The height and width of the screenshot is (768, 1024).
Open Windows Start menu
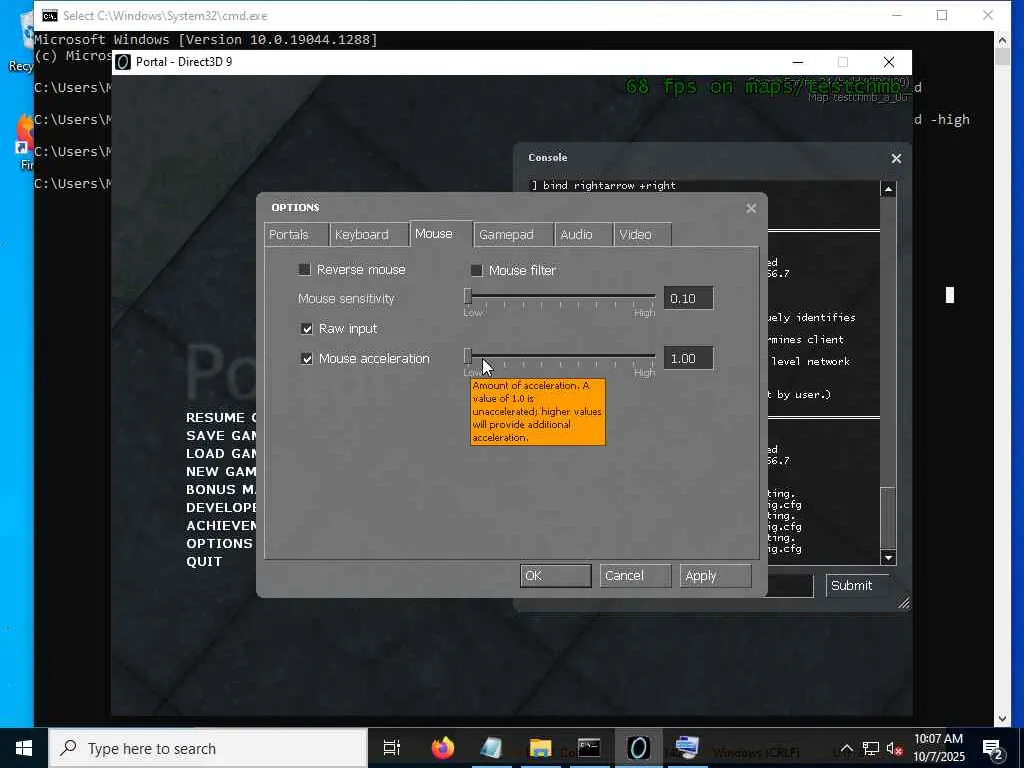24,748
